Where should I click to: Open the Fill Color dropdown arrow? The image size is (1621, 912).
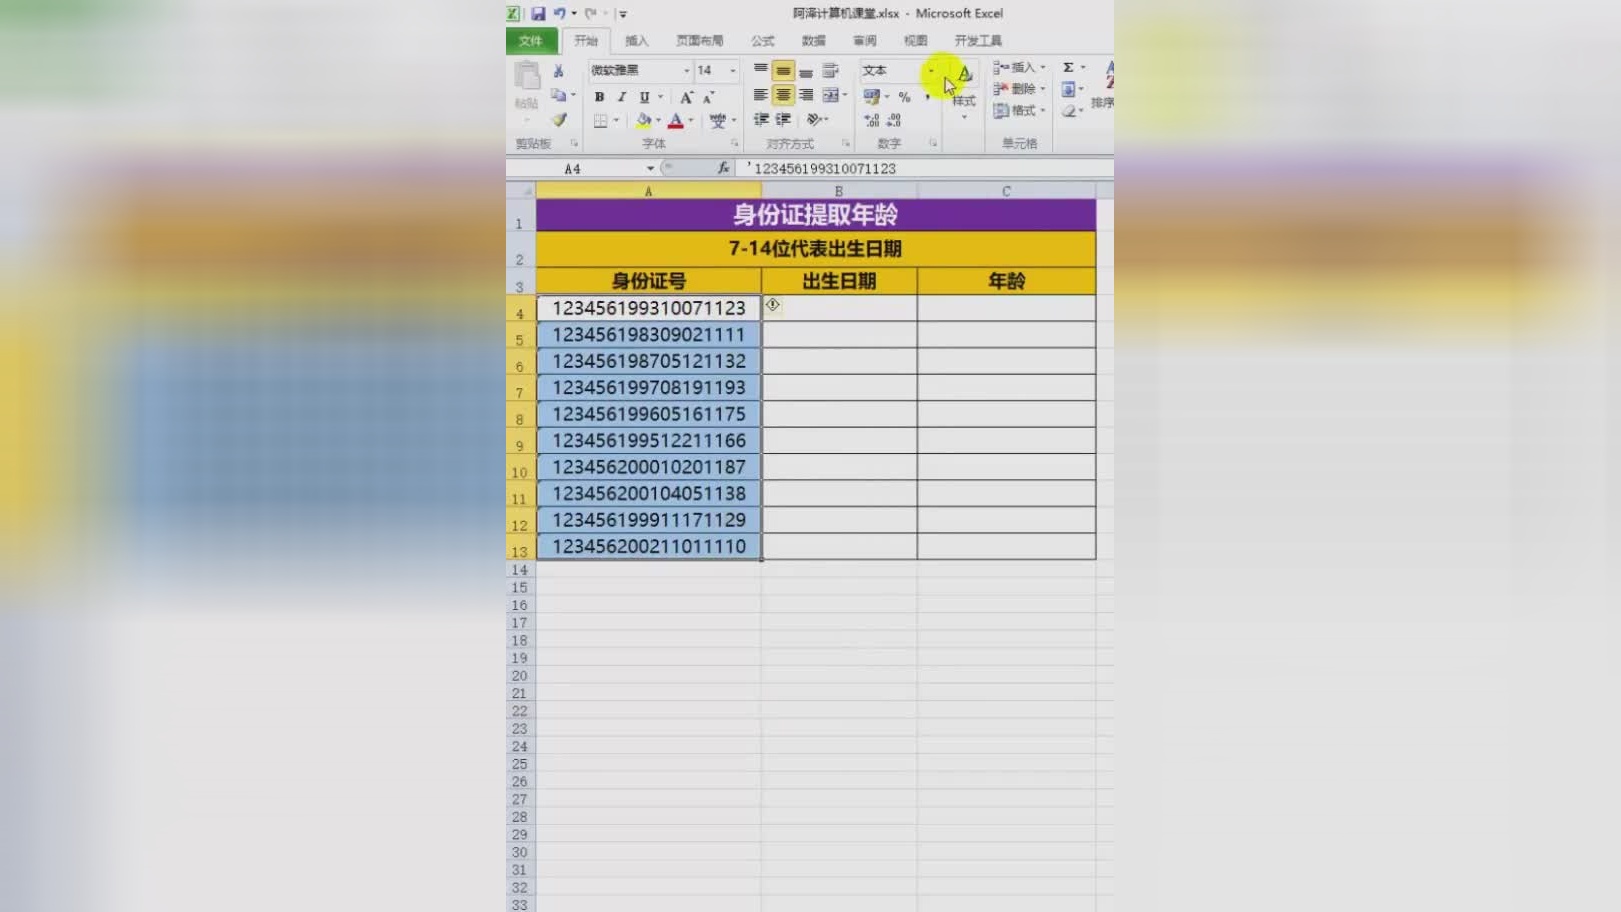(658, 121)
